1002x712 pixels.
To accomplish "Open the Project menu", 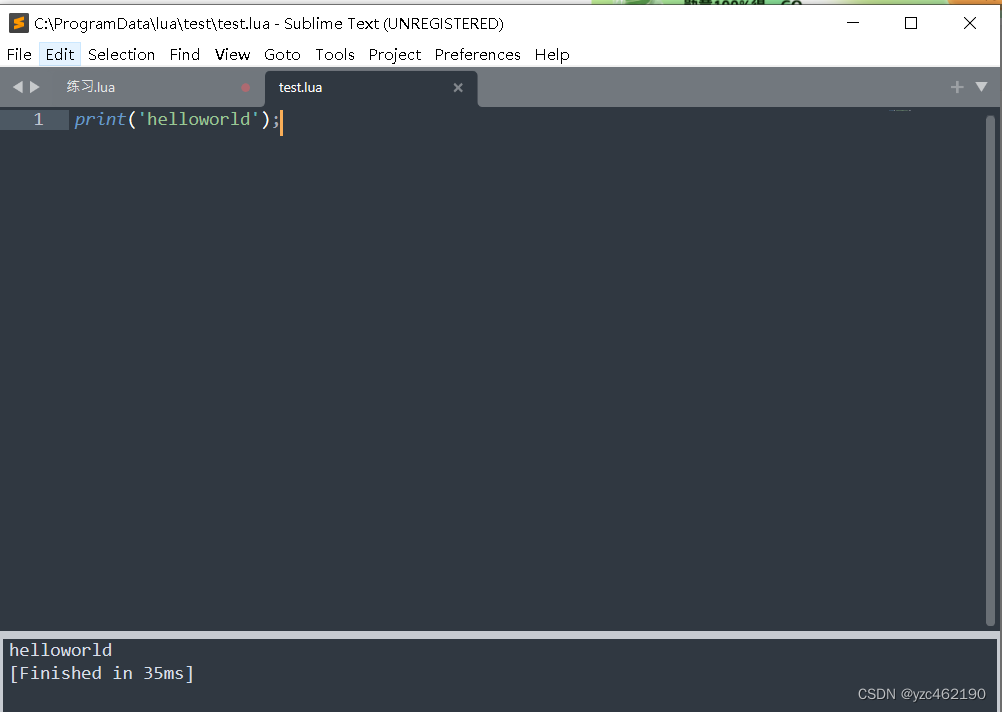I will point(394,54).
